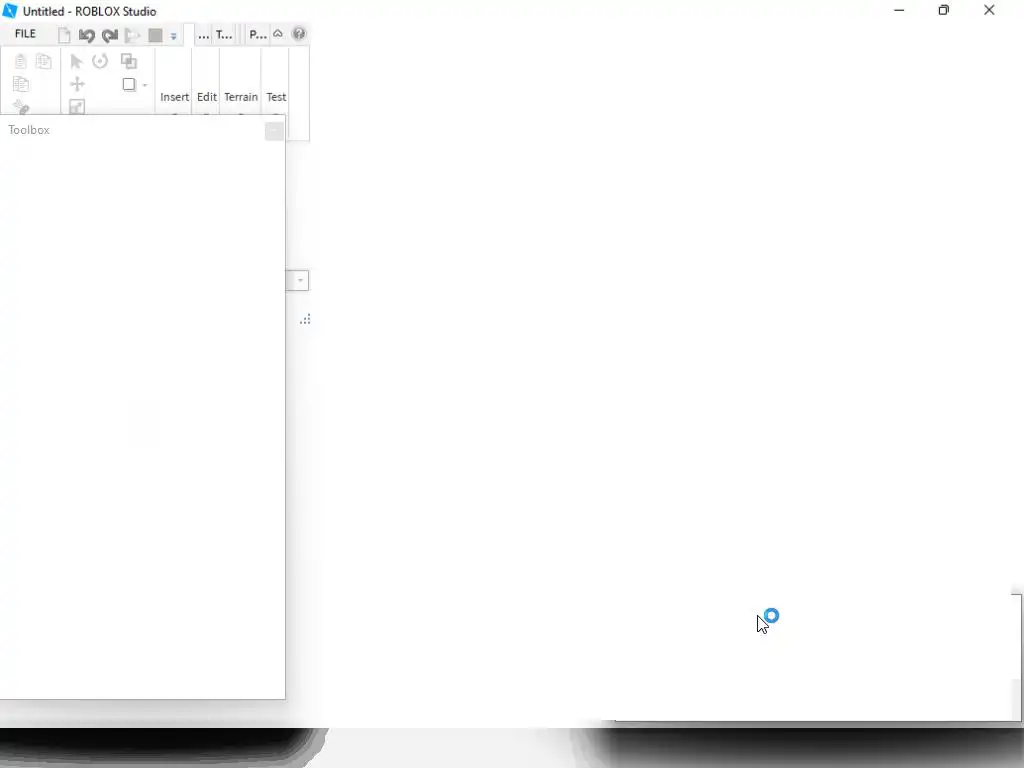The width and height of the screenshot is (1024, 768).
Task: Click the Duplicate icon below Paste
Action: coord(21,84)
